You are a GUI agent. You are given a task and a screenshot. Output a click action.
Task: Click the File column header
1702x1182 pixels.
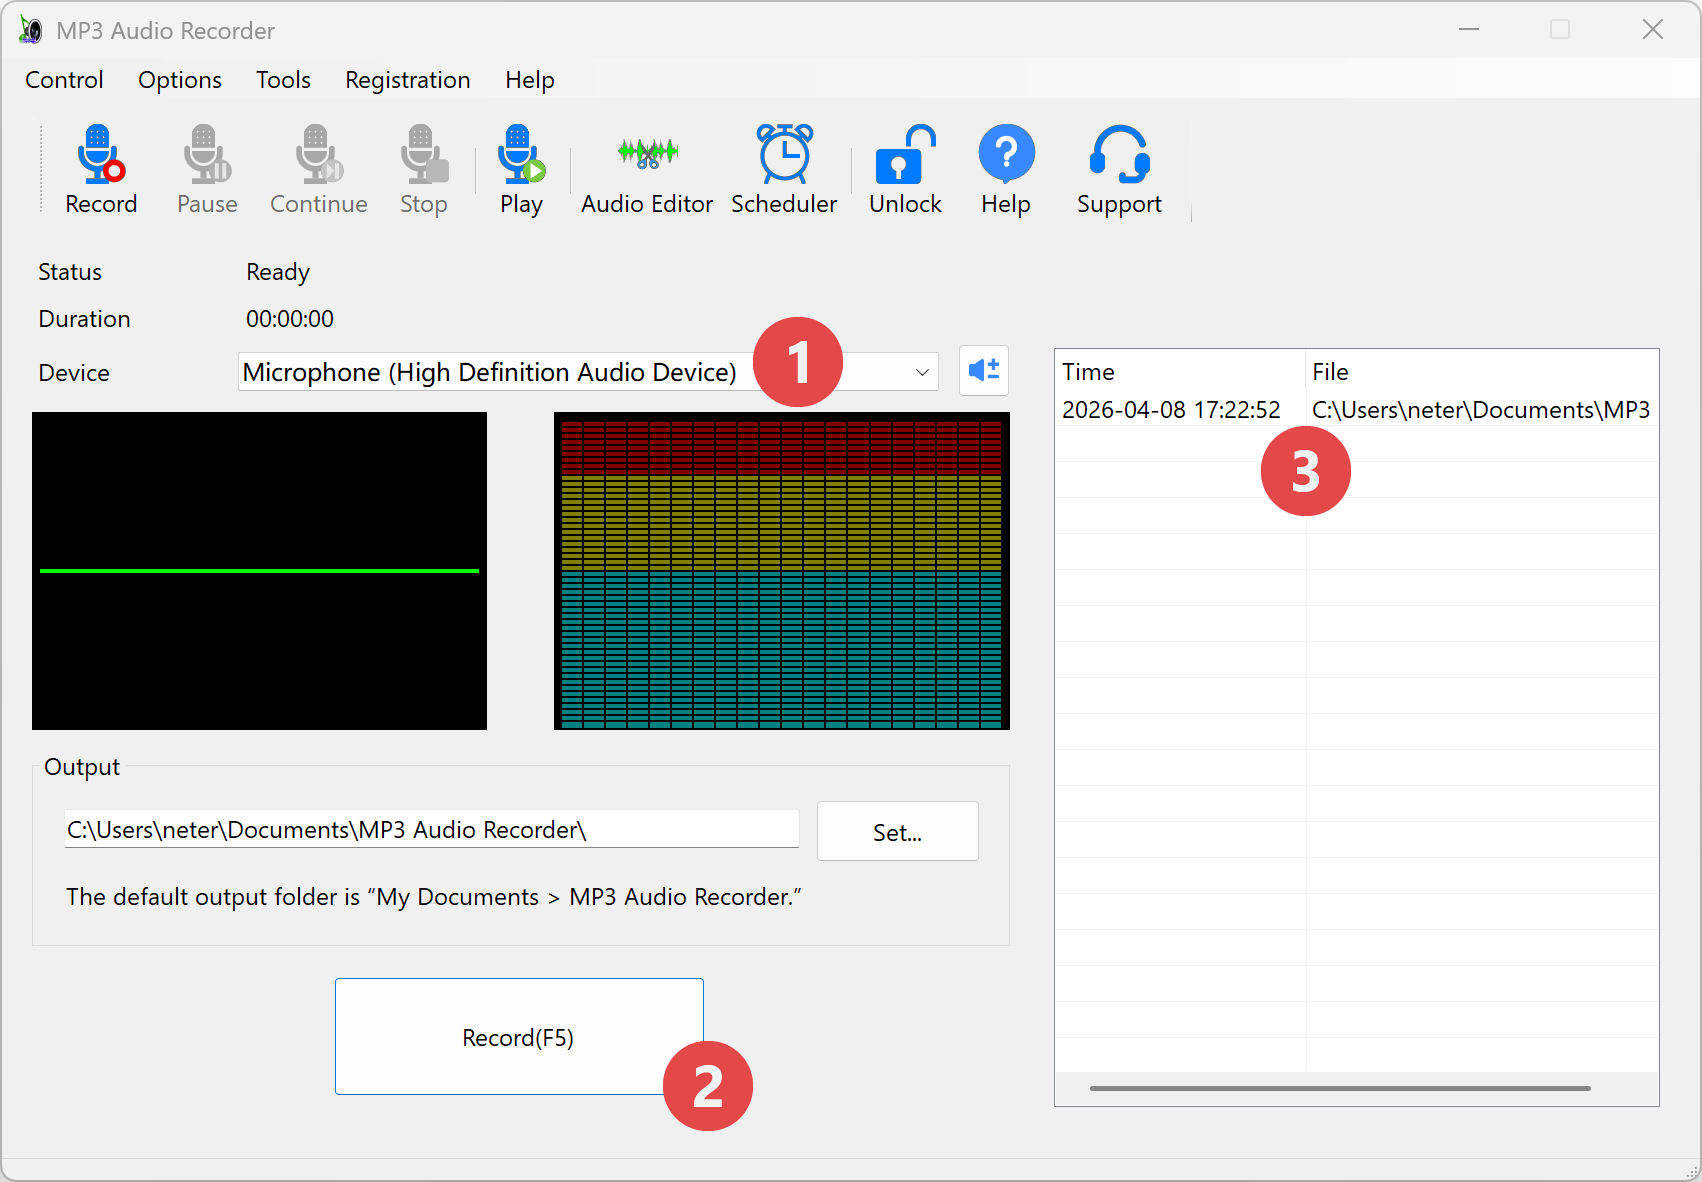pos(1482,372)
